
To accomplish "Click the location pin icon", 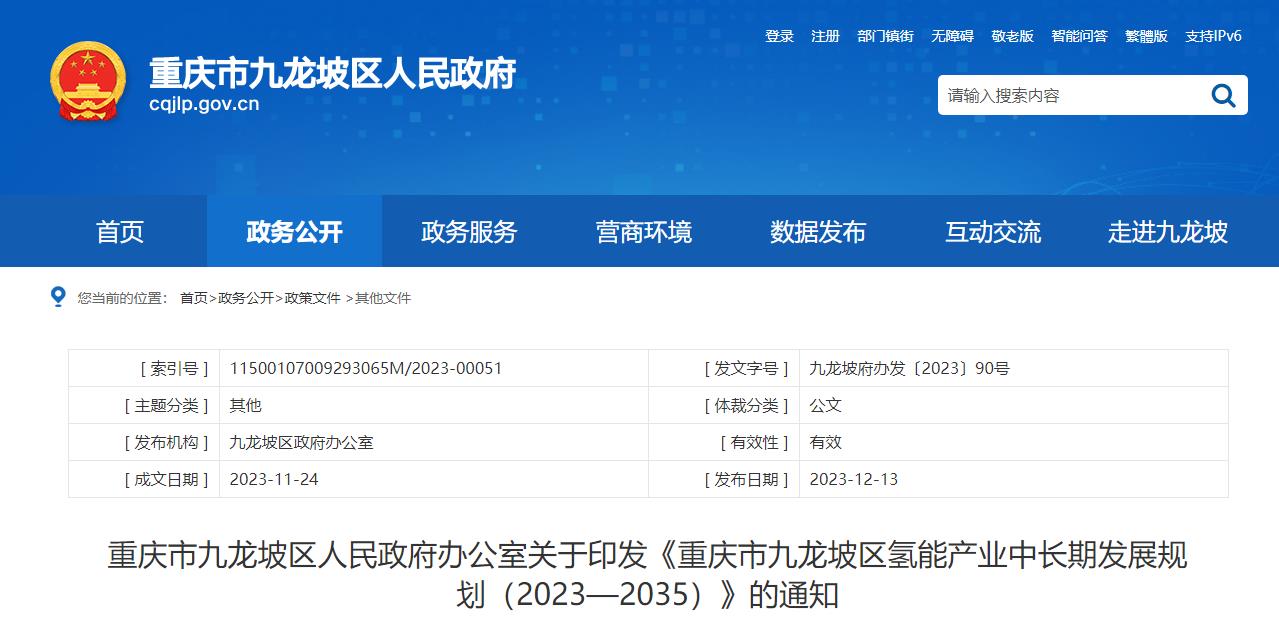I will click(x=58, y=297).
